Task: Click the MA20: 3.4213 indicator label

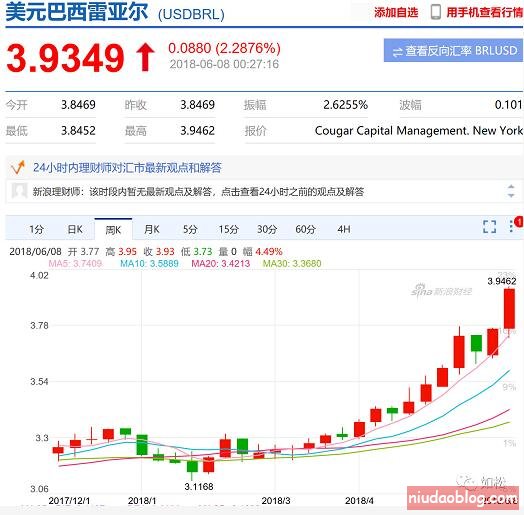Action: point(221,263)
